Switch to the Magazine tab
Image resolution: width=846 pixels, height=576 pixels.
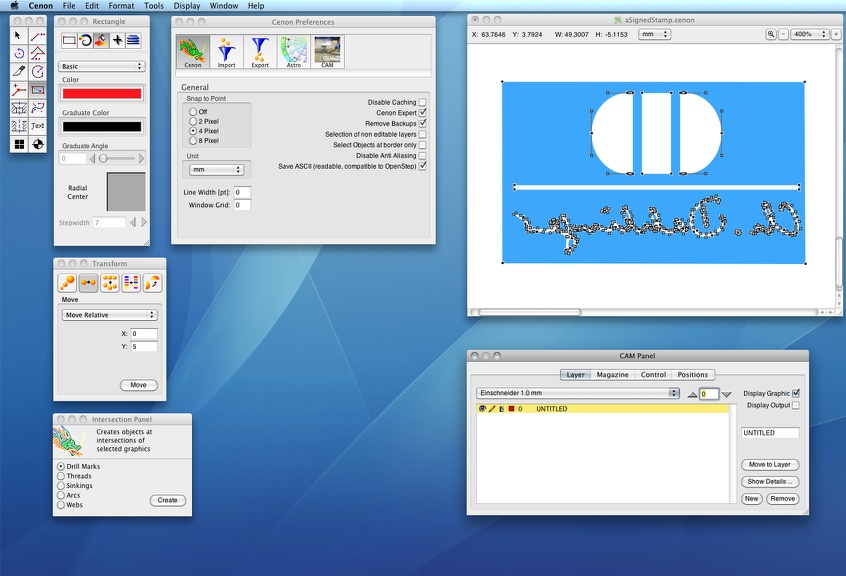[612, 375]
